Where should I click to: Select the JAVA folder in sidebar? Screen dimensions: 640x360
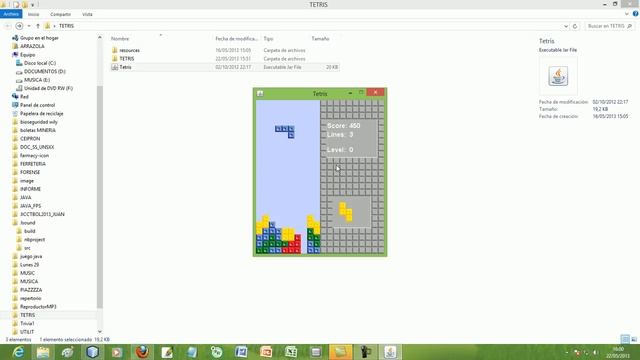point(25,197)
